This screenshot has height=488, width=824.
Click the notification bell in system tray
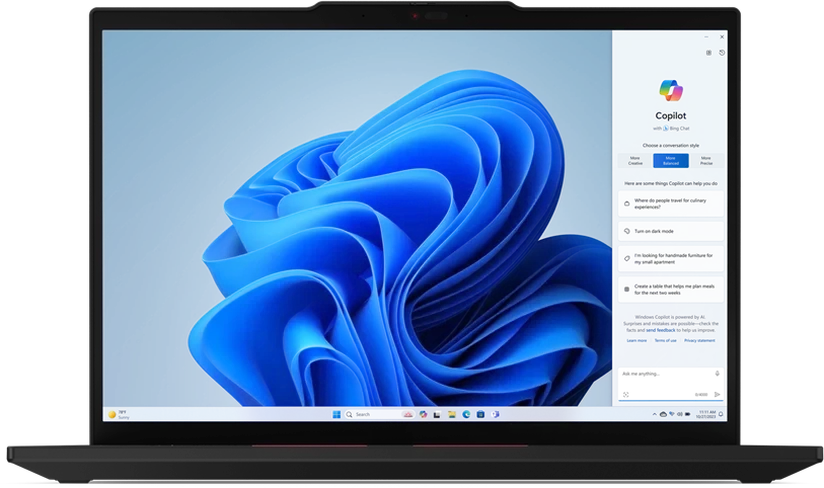(721, 414)
